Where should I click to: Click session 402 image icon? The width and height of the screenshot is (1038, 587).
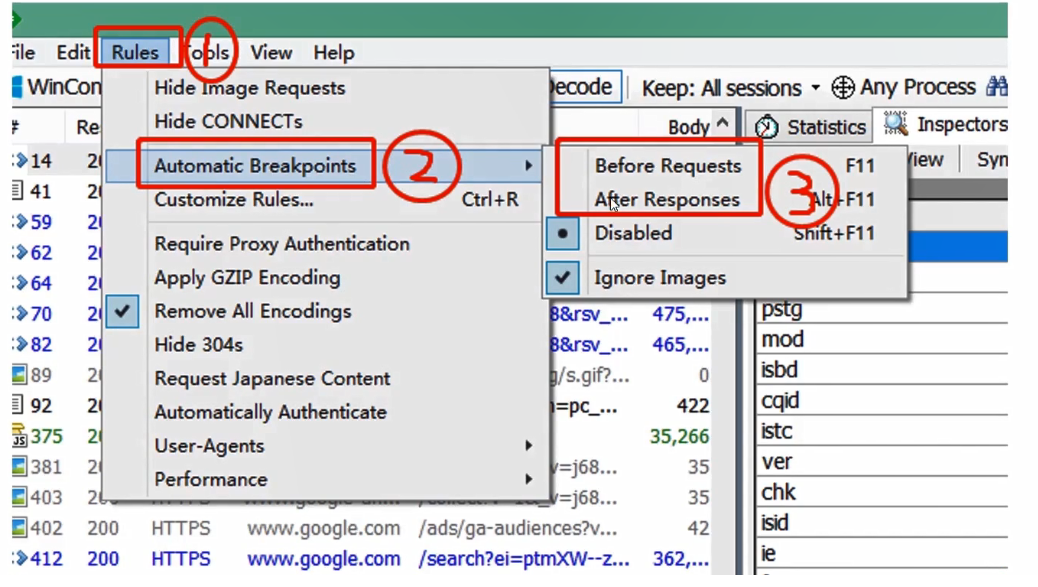point(20,528)
